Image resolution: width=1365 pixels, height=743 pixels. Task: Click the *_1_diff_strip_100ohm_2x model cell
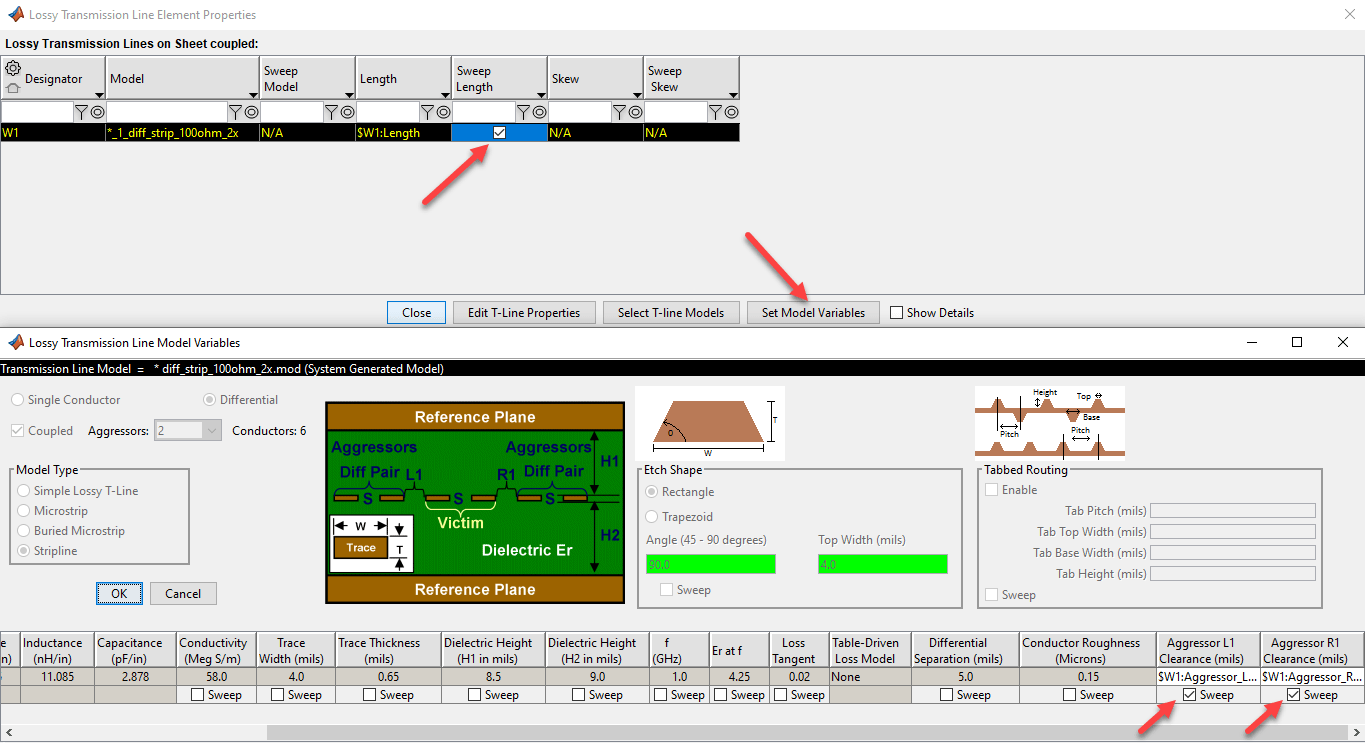click(x=182, y=132)
